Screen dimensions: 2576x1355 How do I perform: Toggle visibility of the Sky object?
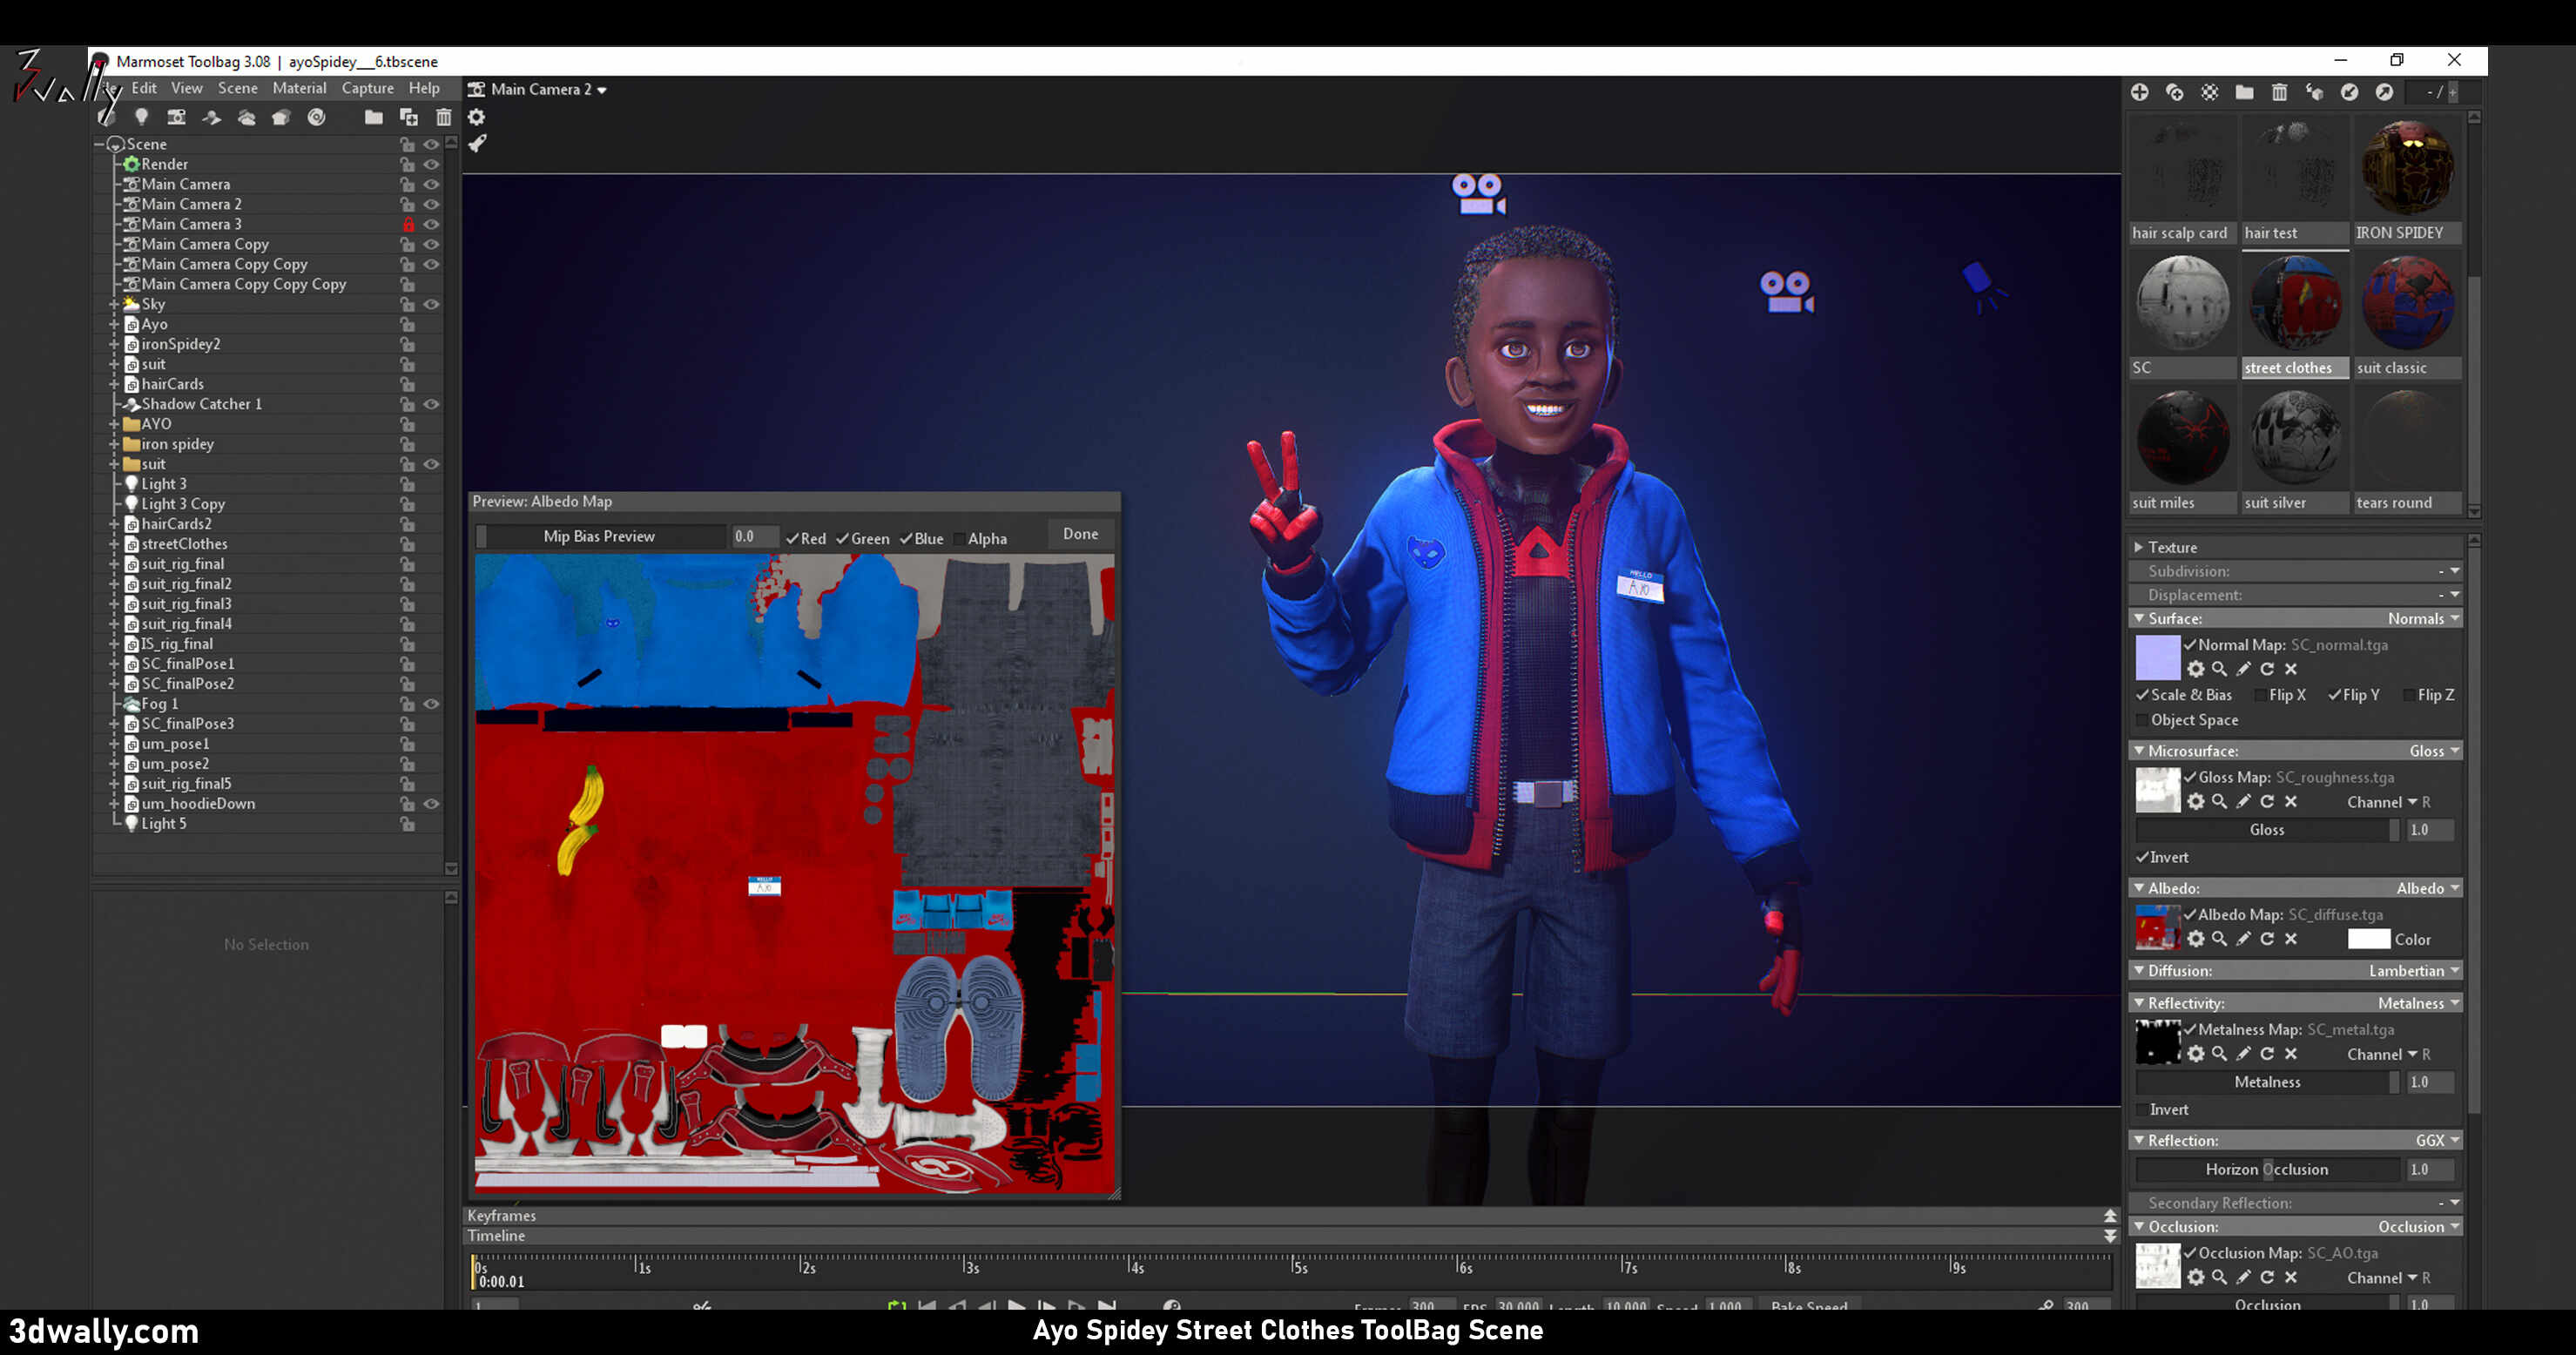[431, 304]
